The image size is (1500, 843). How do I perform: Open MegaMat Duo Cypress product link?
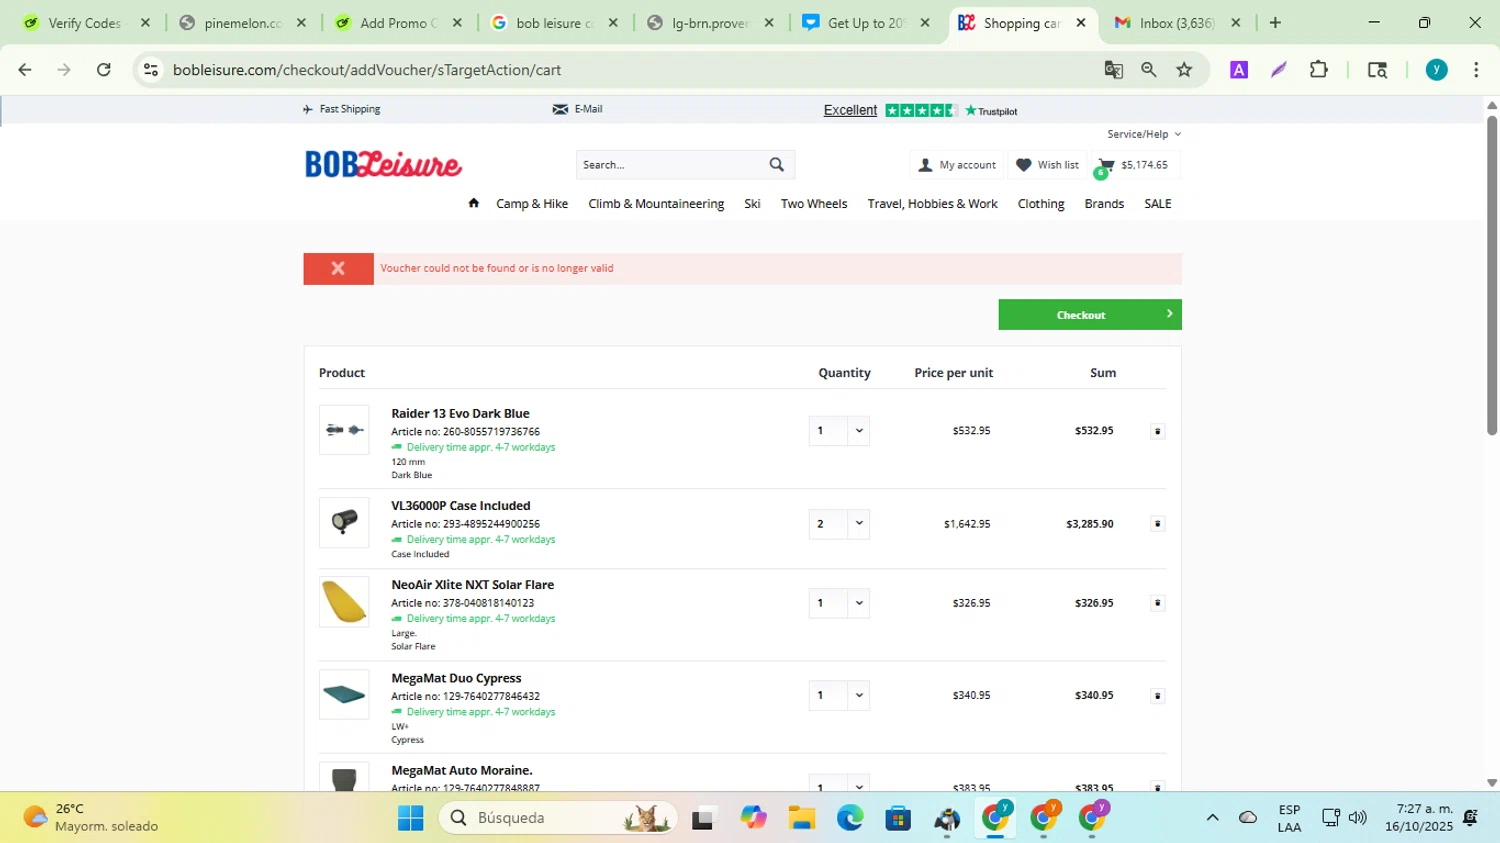456,678
